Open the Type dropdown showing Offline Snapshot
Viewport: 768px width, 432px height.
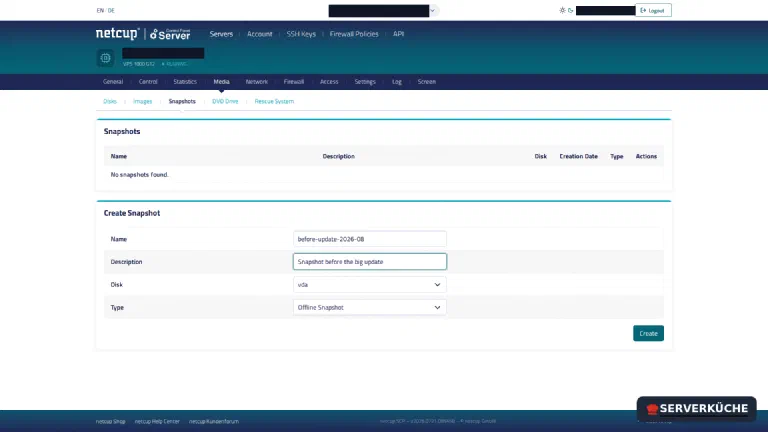click(x=370, y=308)
